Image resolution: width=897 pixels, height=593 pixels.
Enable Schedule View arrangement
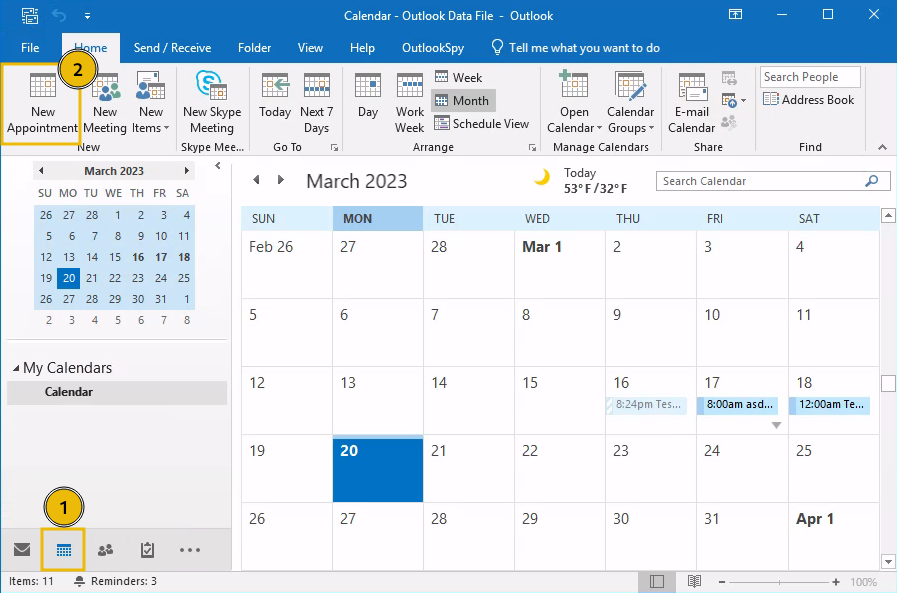(x=482, y=124)
